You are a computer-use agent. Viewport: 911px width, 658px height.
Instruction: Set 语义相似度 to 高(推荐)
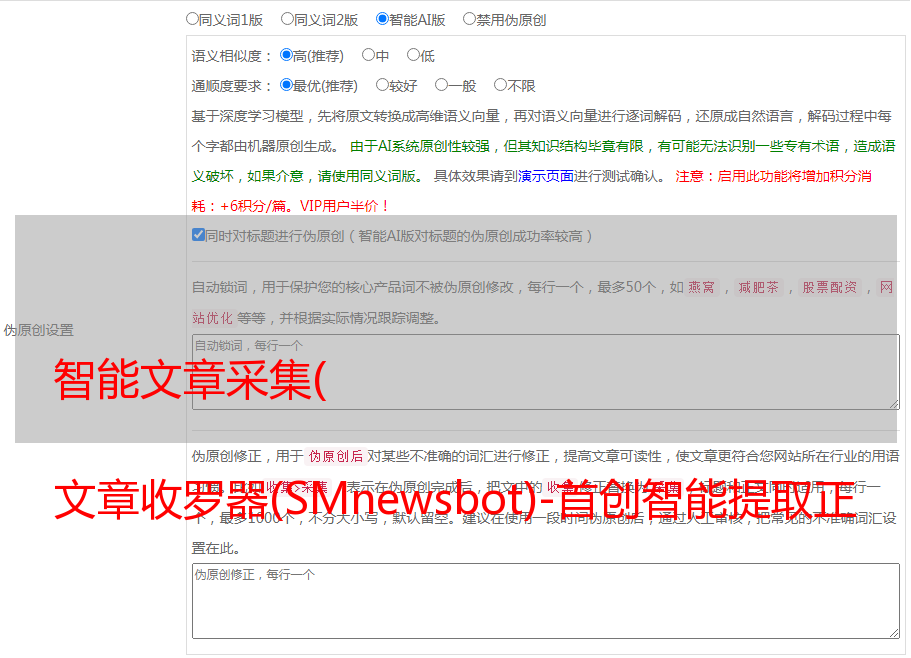pyautogui.click(x=286, y=55)
